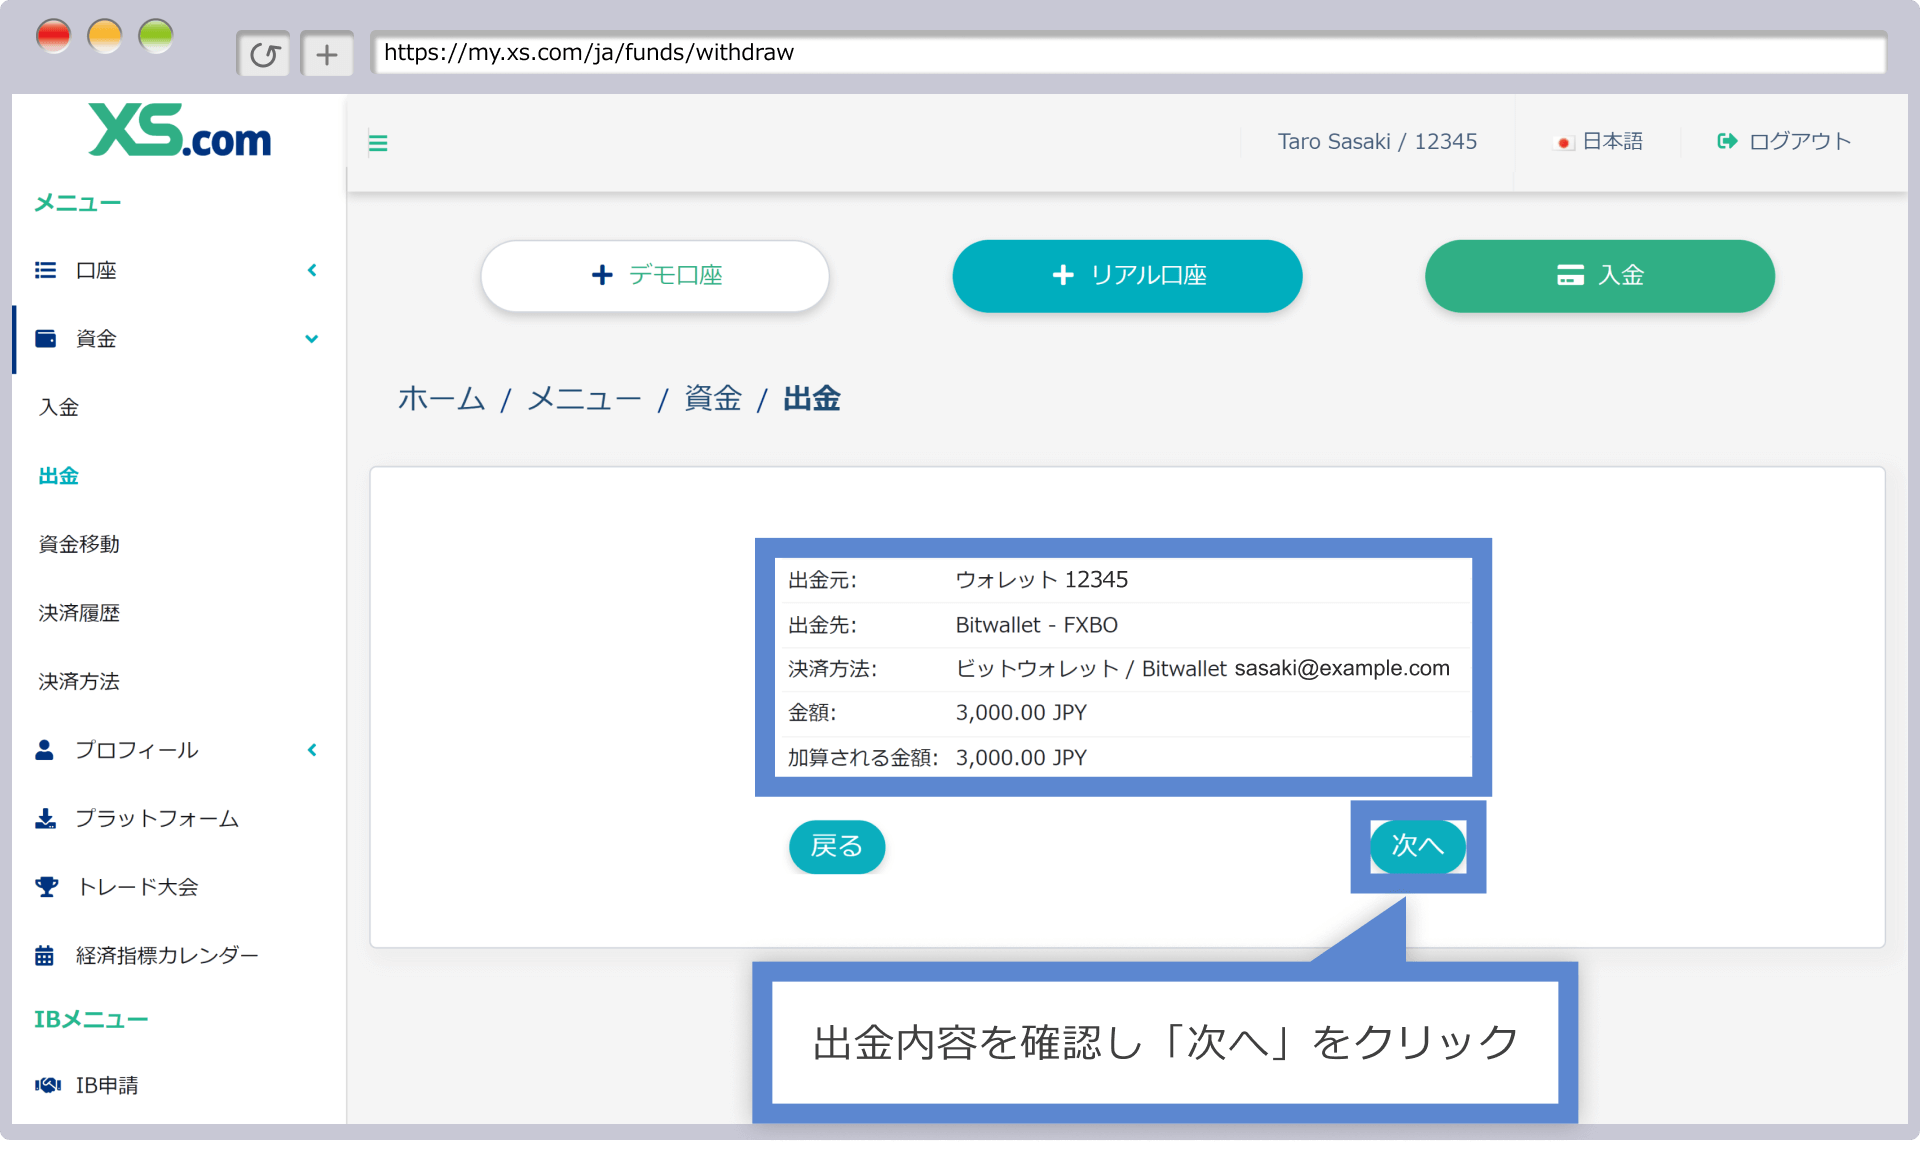Click the browser address bar
Screen dimensions: 1920x1150
click(x=1128, y=53)
